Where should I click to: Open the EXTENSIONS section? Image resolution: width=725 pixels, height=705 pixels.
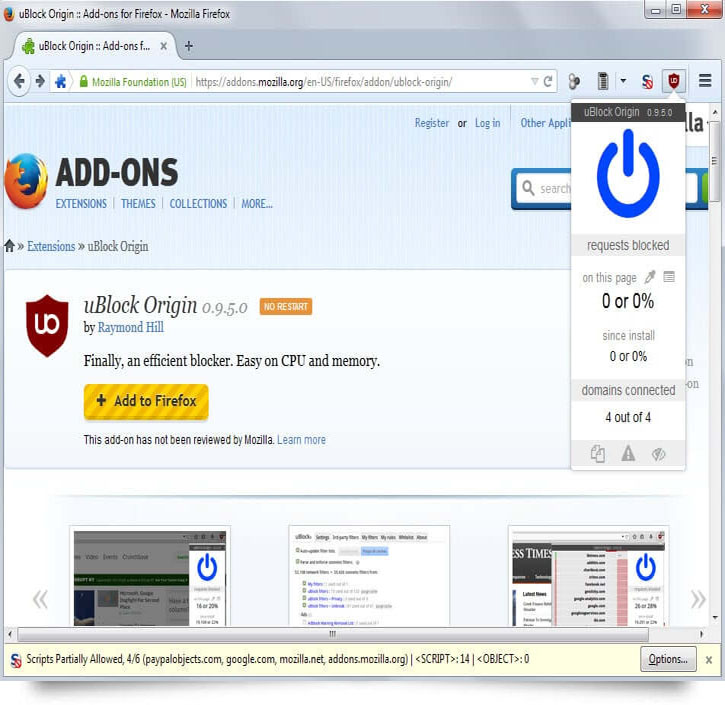tap(81, 204)
